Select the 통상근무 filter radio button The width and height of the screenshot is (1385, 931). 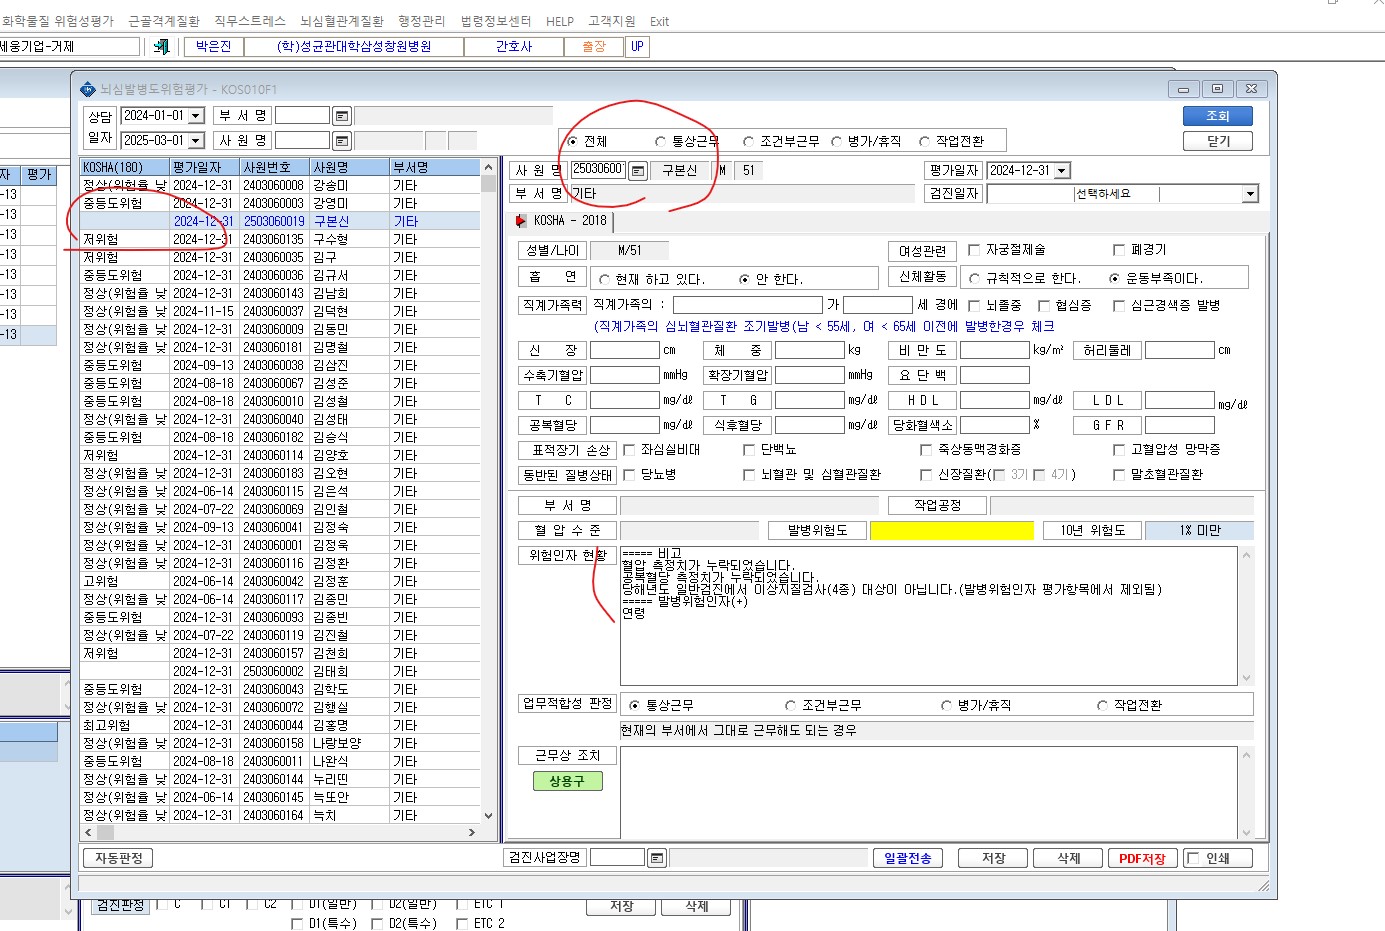click(660, 142)
